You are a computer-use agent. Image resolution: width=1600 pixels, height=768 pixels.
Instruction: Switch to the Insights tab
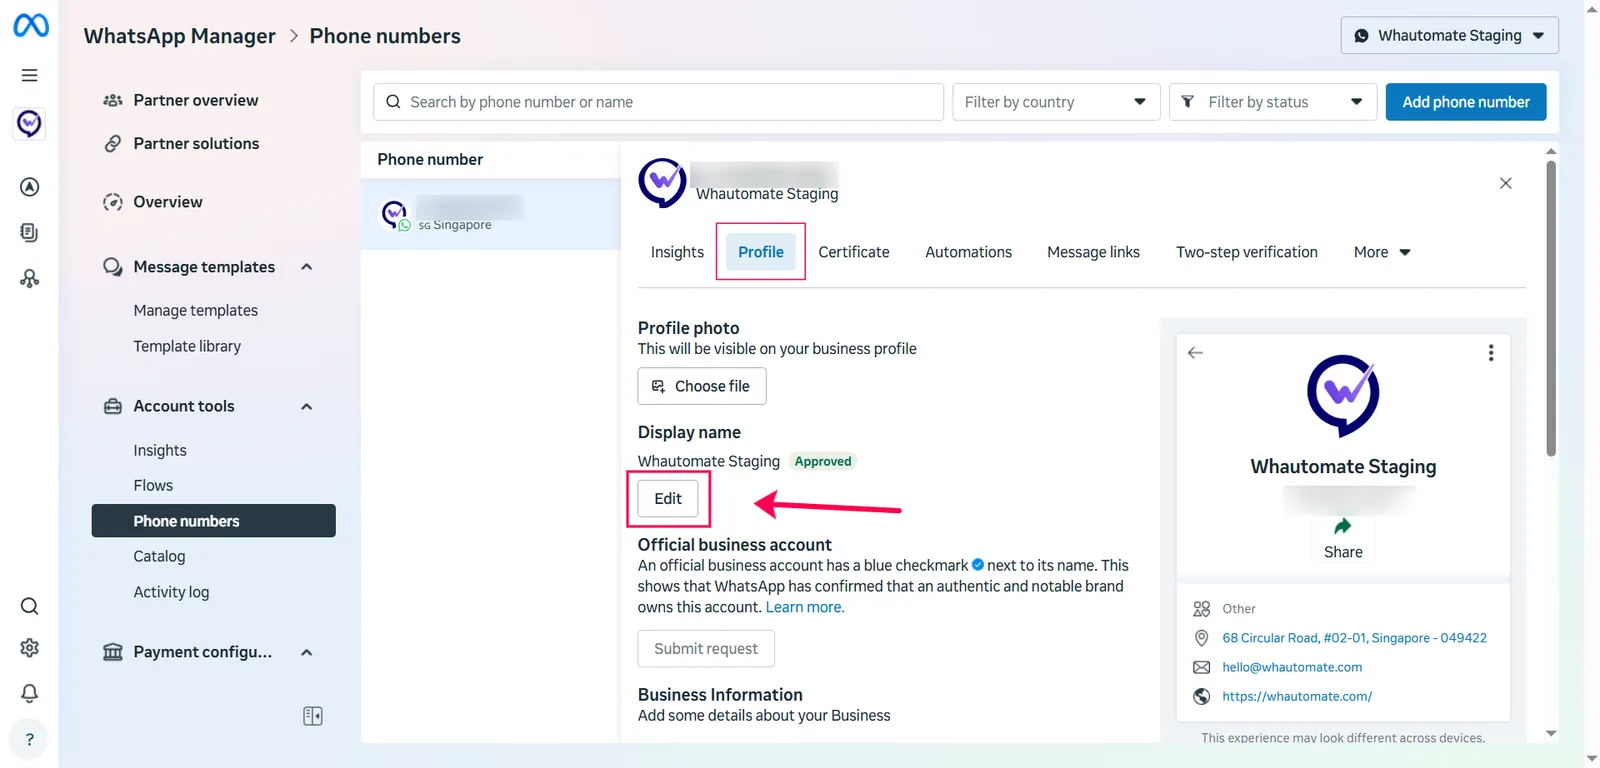(677, 252)
